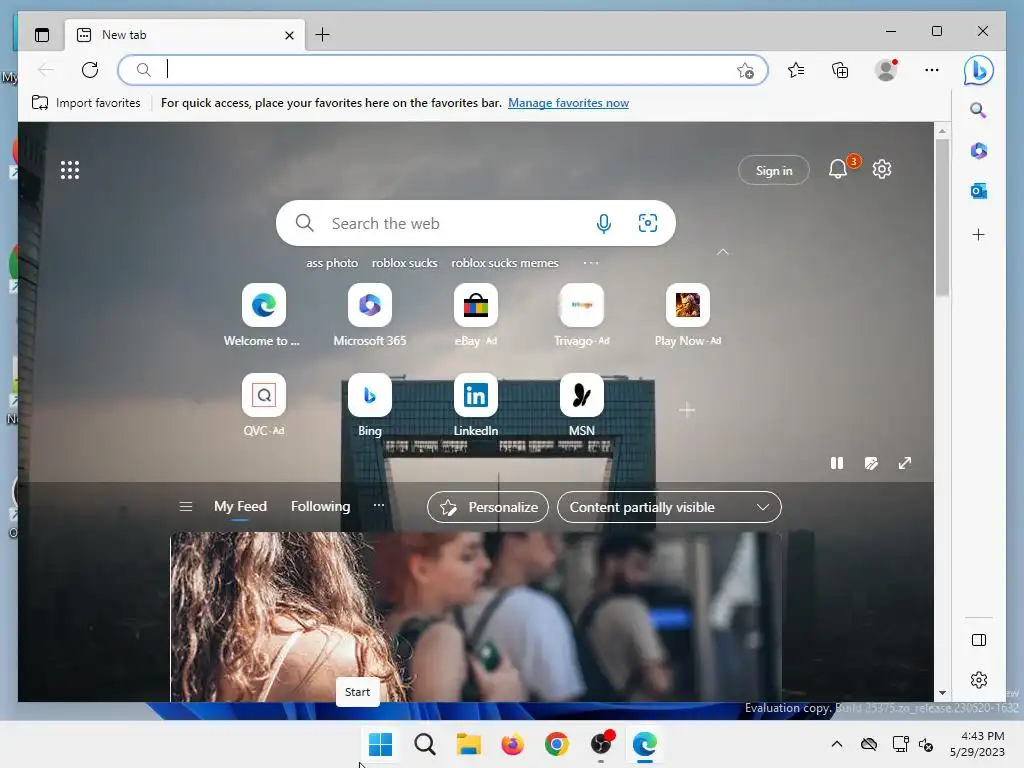Click the sidebar Search icon
The width and height of the screenshot is (1024, 768).
pos(978,110)
